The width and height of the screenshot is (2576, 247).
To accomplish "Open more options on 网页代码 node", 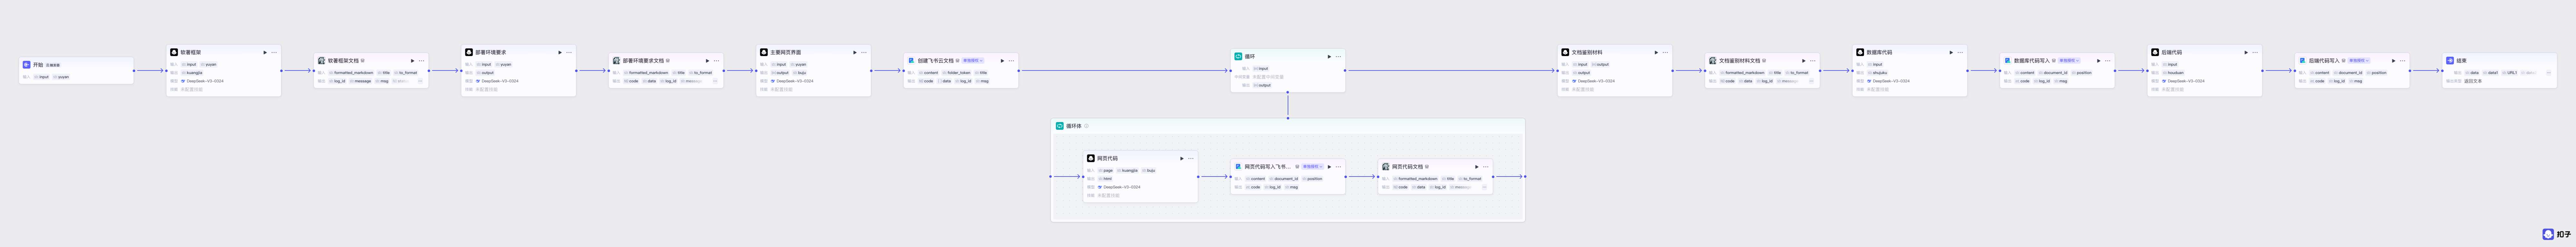I will tap(1191, 158).
